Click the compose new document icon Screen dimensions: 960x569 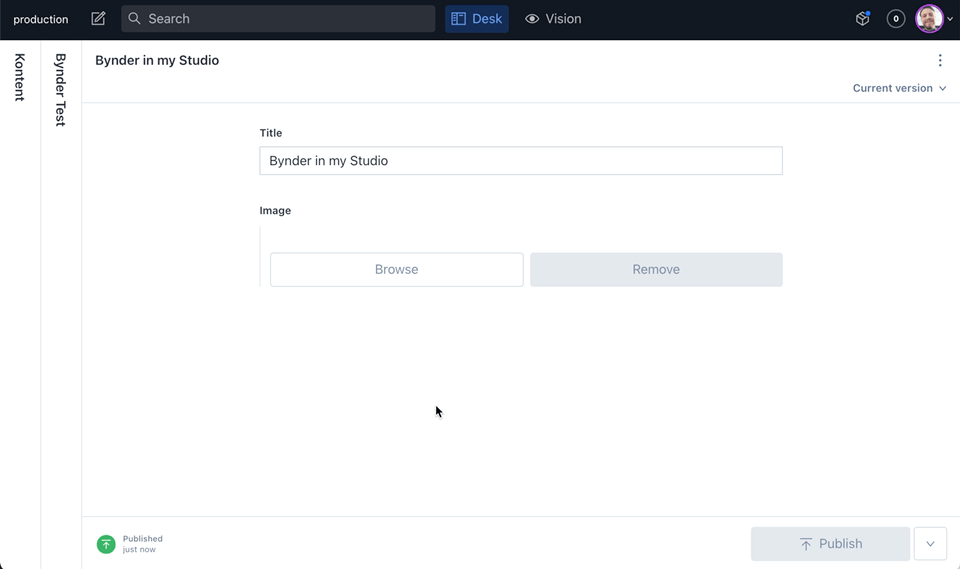coord(98,18)
